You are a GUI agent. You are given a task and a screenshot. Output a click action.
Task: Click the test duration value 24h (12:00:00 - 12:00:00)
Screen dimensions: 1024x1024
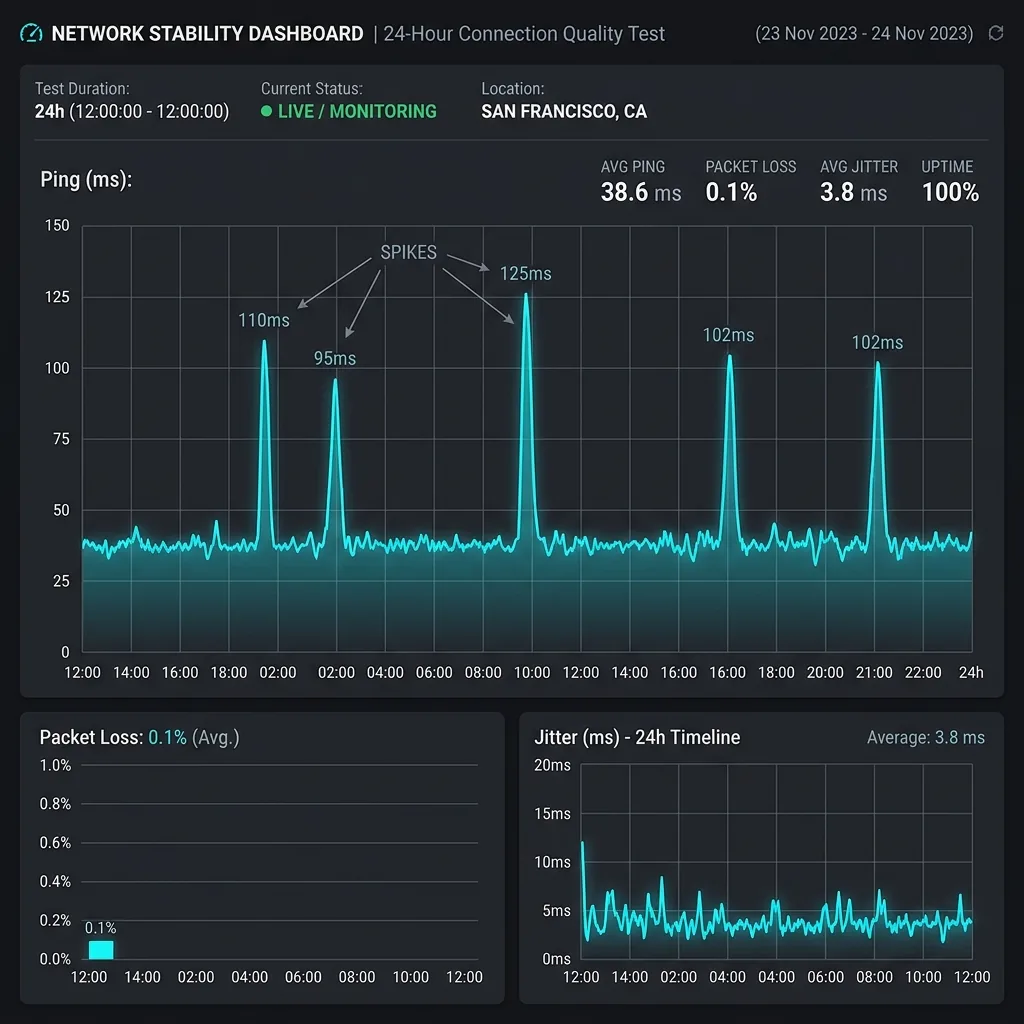click(132, 111)
